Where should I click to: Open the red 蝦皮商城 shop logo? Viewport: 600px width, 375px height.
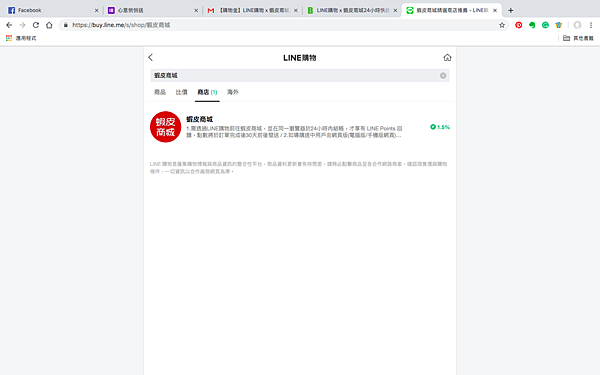pos(165,127)
